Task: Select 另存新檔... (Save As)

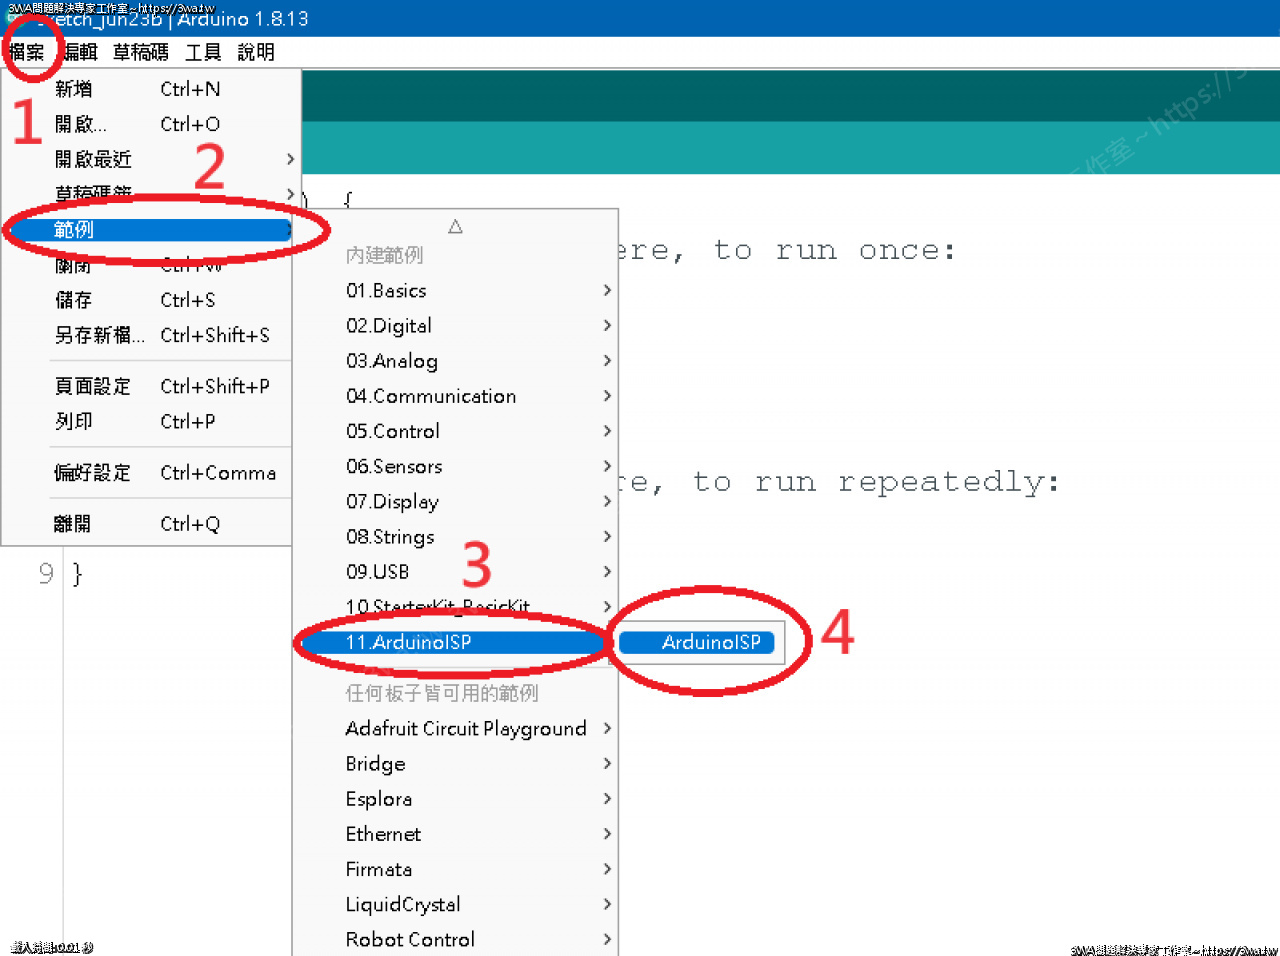Action: [99, 335]
